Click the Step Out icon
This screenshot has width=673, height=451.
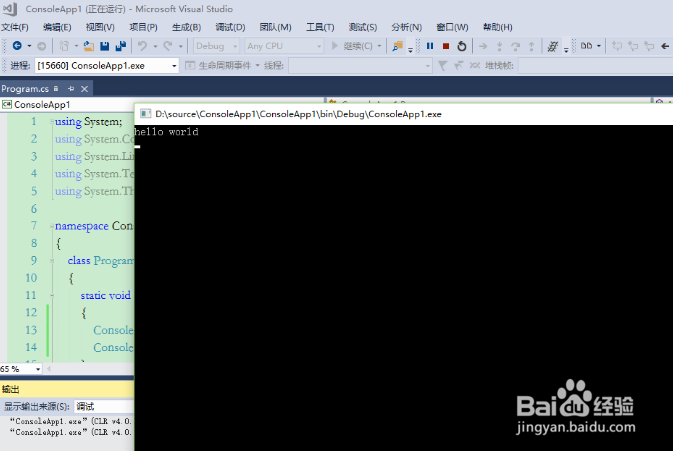(531, 46)
